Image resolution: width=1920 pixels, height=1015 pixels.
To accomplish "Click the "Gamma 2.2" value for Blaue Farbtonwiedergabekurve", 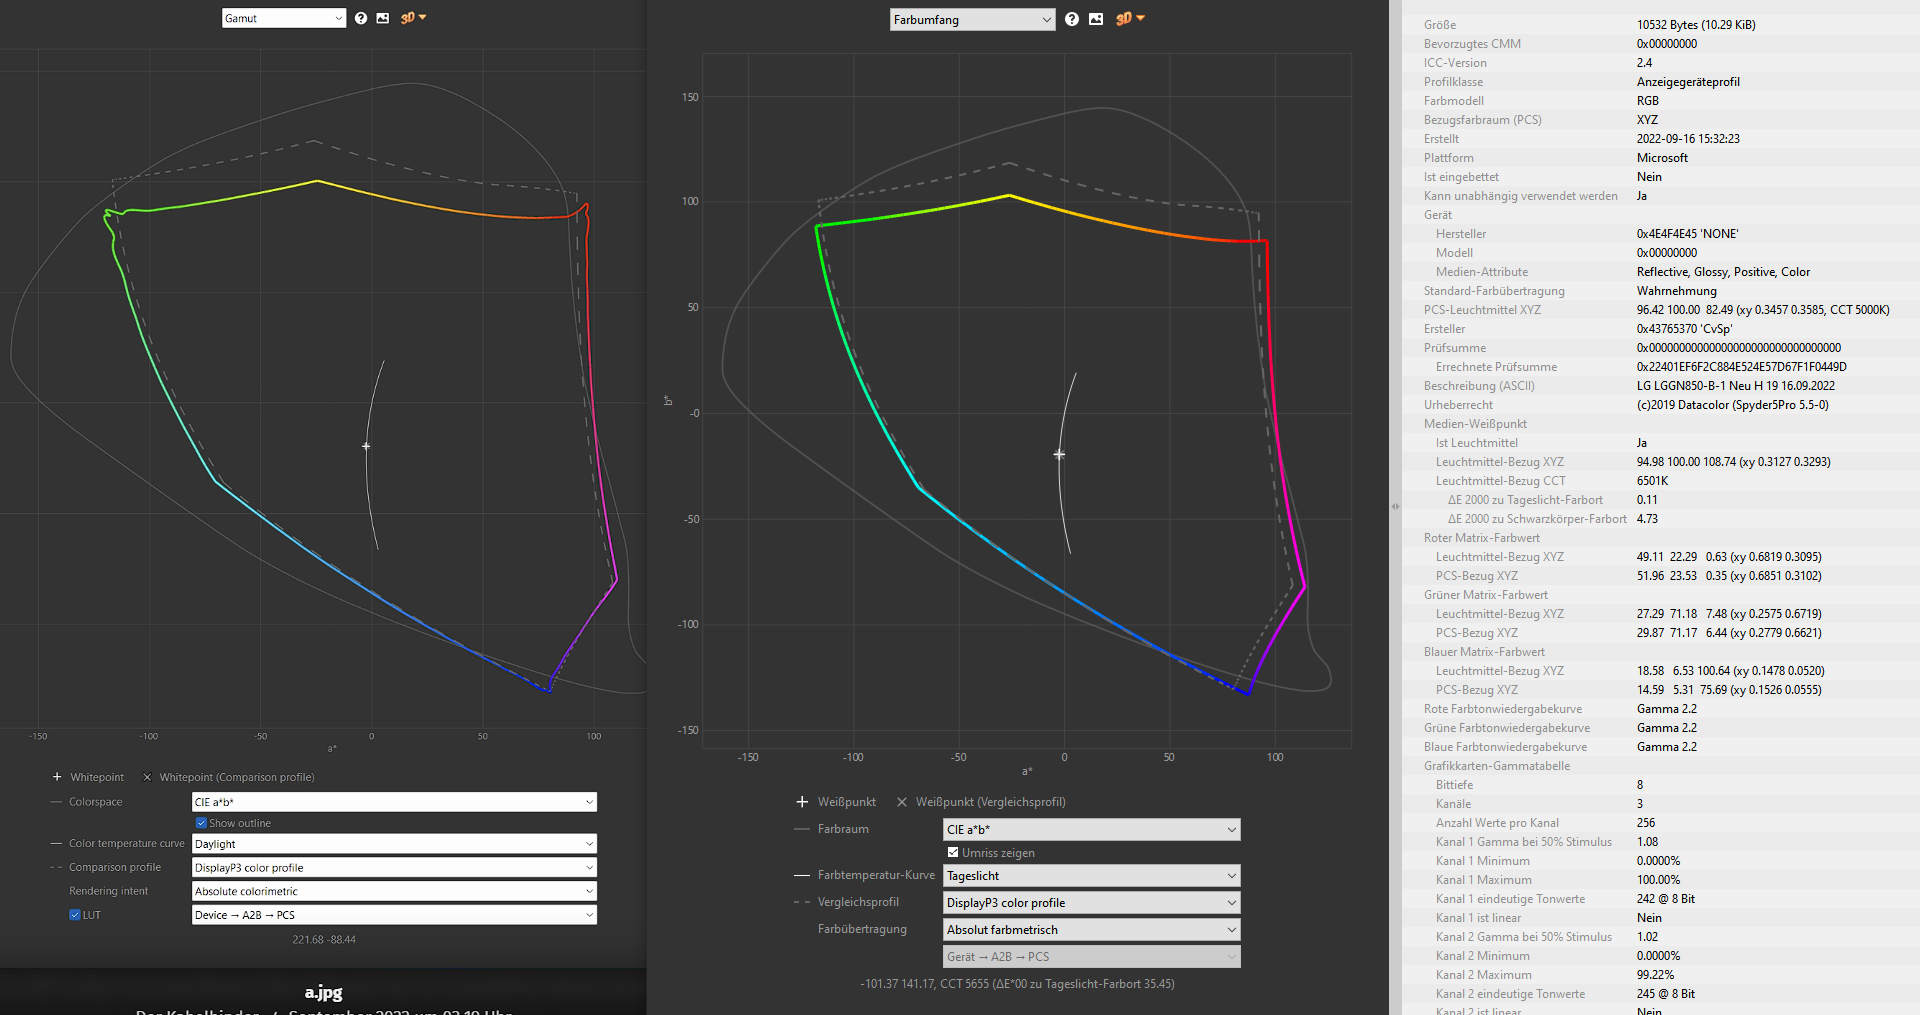I will point(1667,747).
